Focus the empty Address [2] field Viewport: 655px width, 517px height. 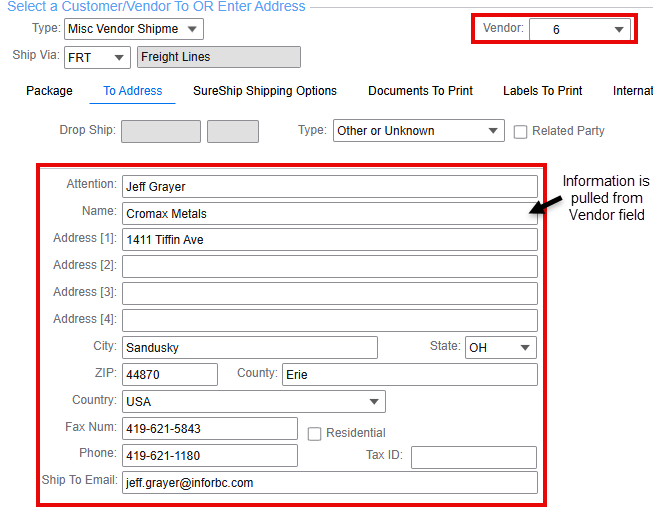[329, 266]
